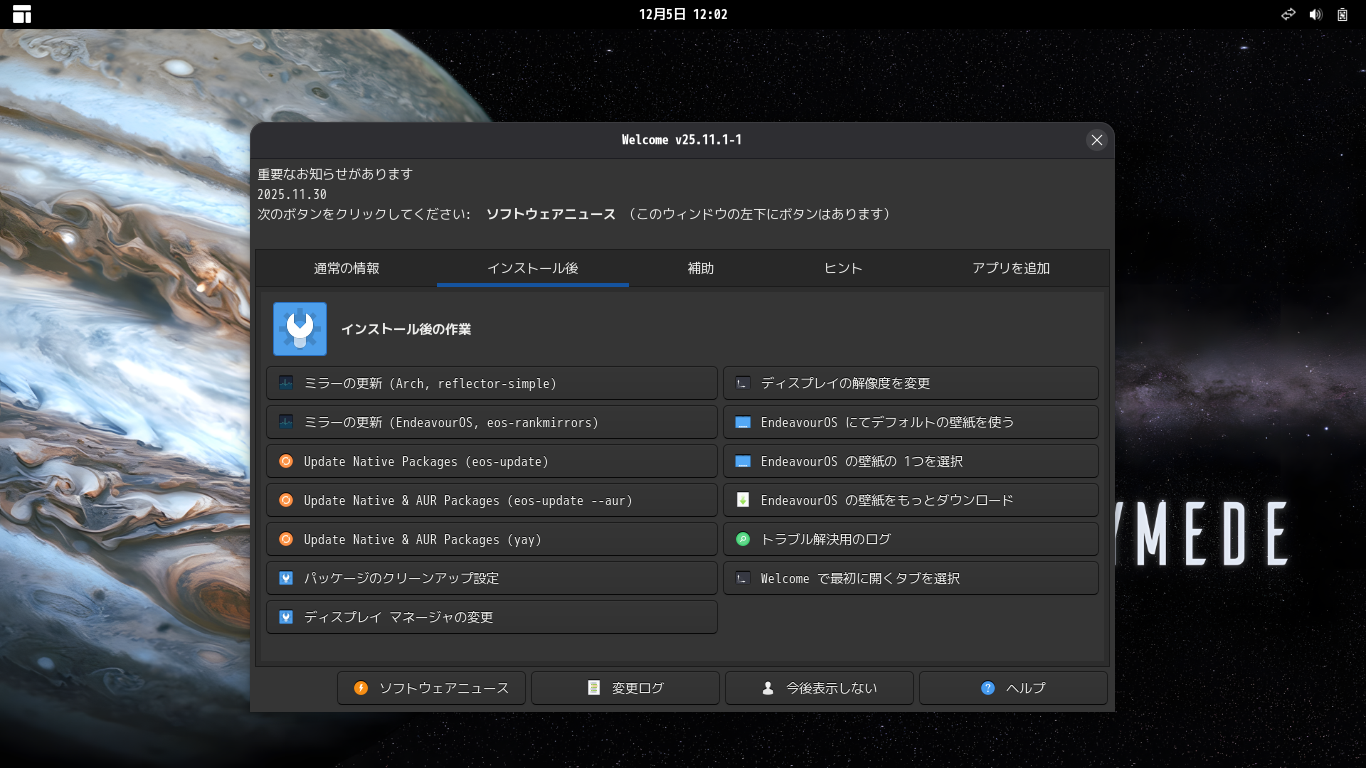
Task: Open ヘルプ from the bottom row
Action: pyautogui.click(x=1013, y=688)
